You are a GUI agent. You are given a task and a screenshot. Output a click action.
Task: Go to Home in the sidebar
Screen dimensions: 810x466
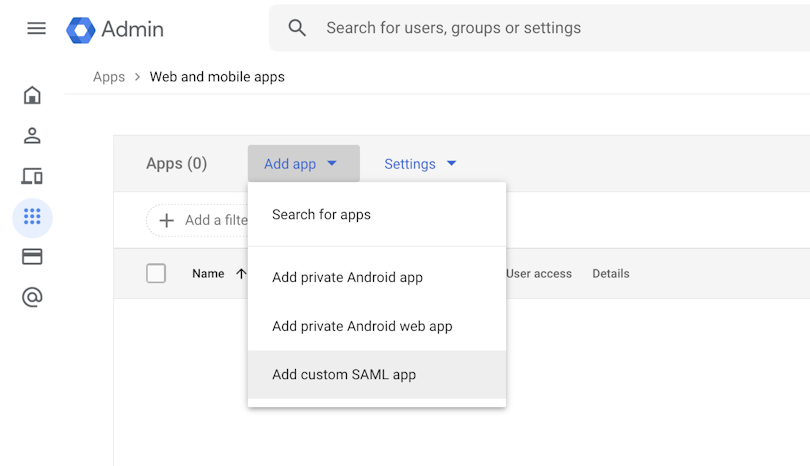pos(32,95)
